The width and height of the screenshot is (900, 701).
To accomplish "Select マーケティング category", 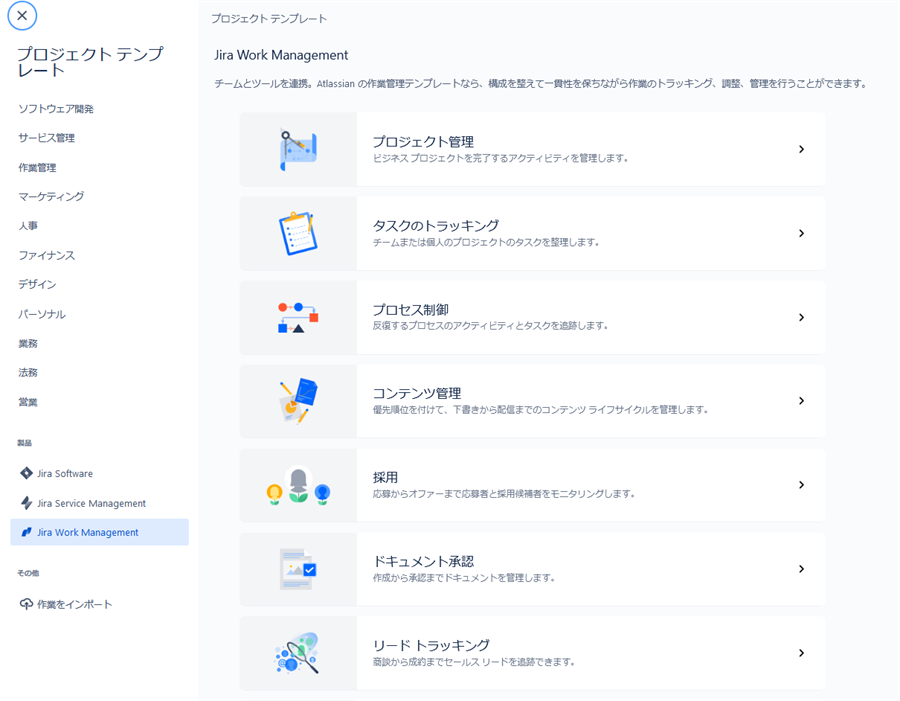I will pos(51,196).
